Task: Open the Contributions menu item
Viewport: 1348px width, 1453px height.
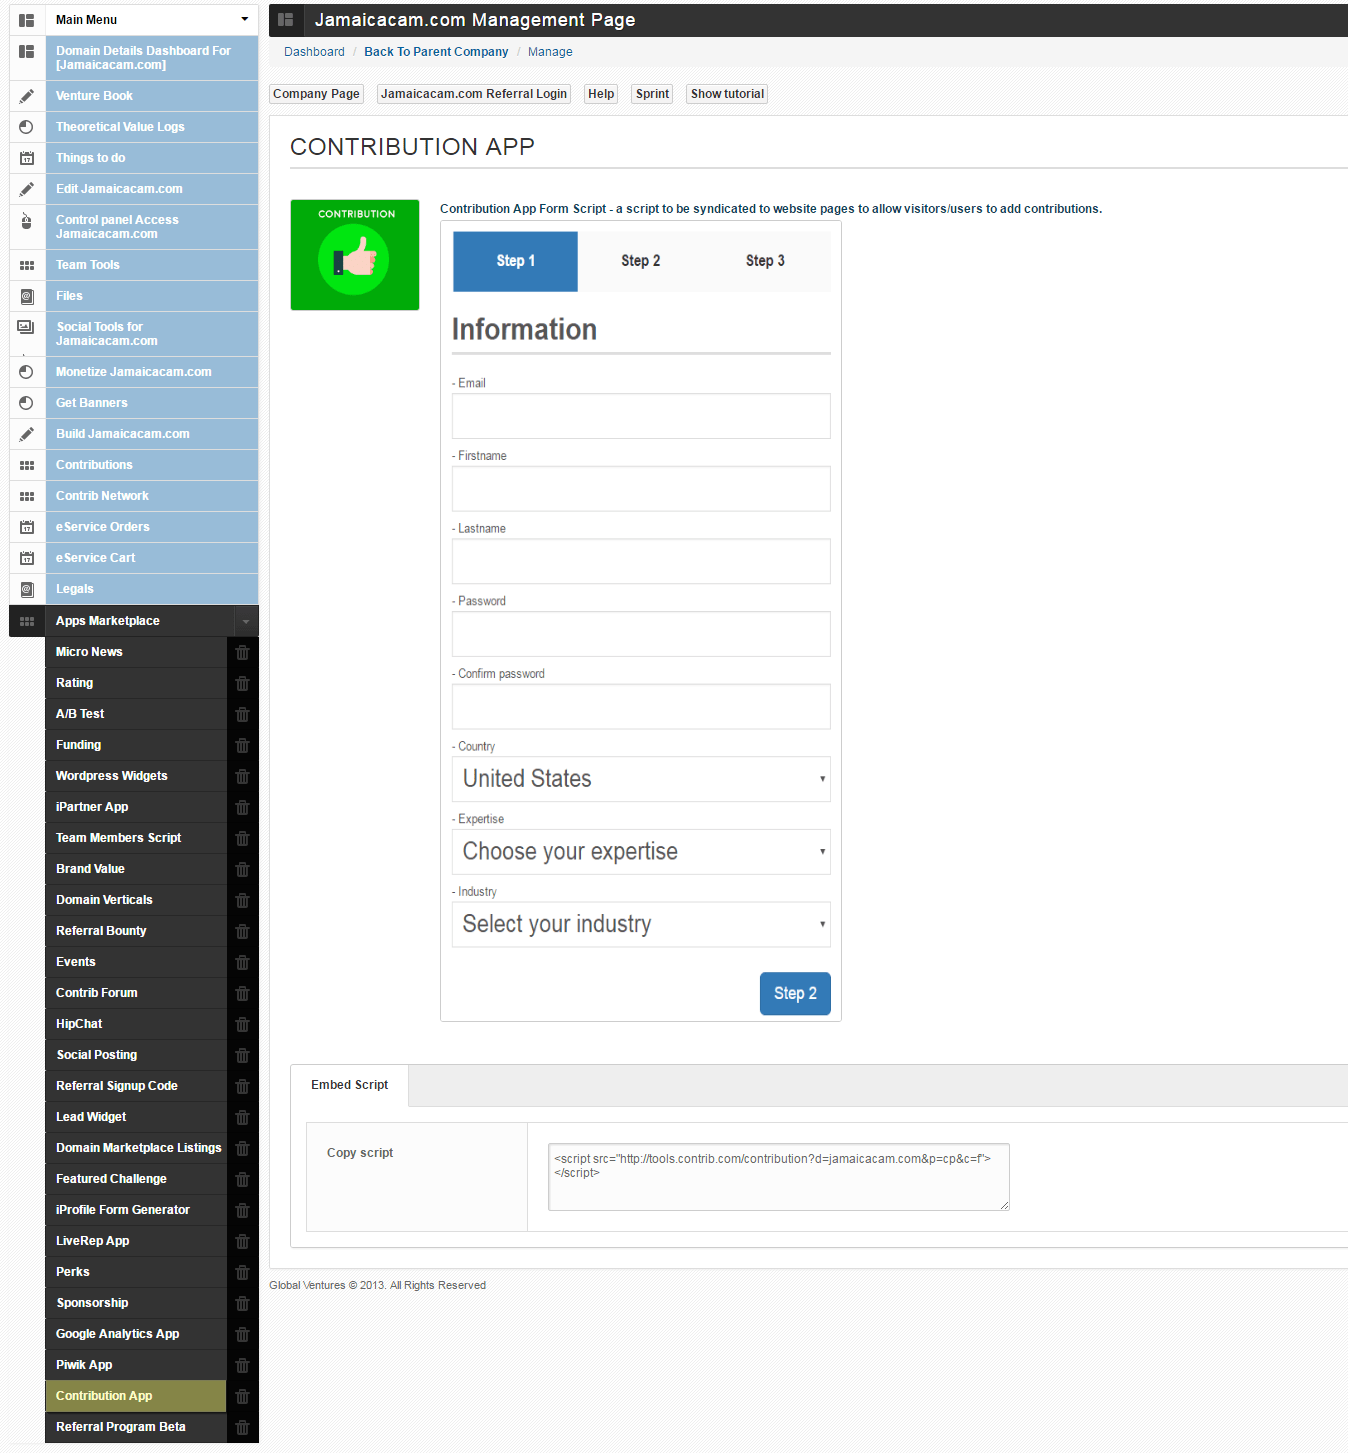Action: tap(152, 465)
